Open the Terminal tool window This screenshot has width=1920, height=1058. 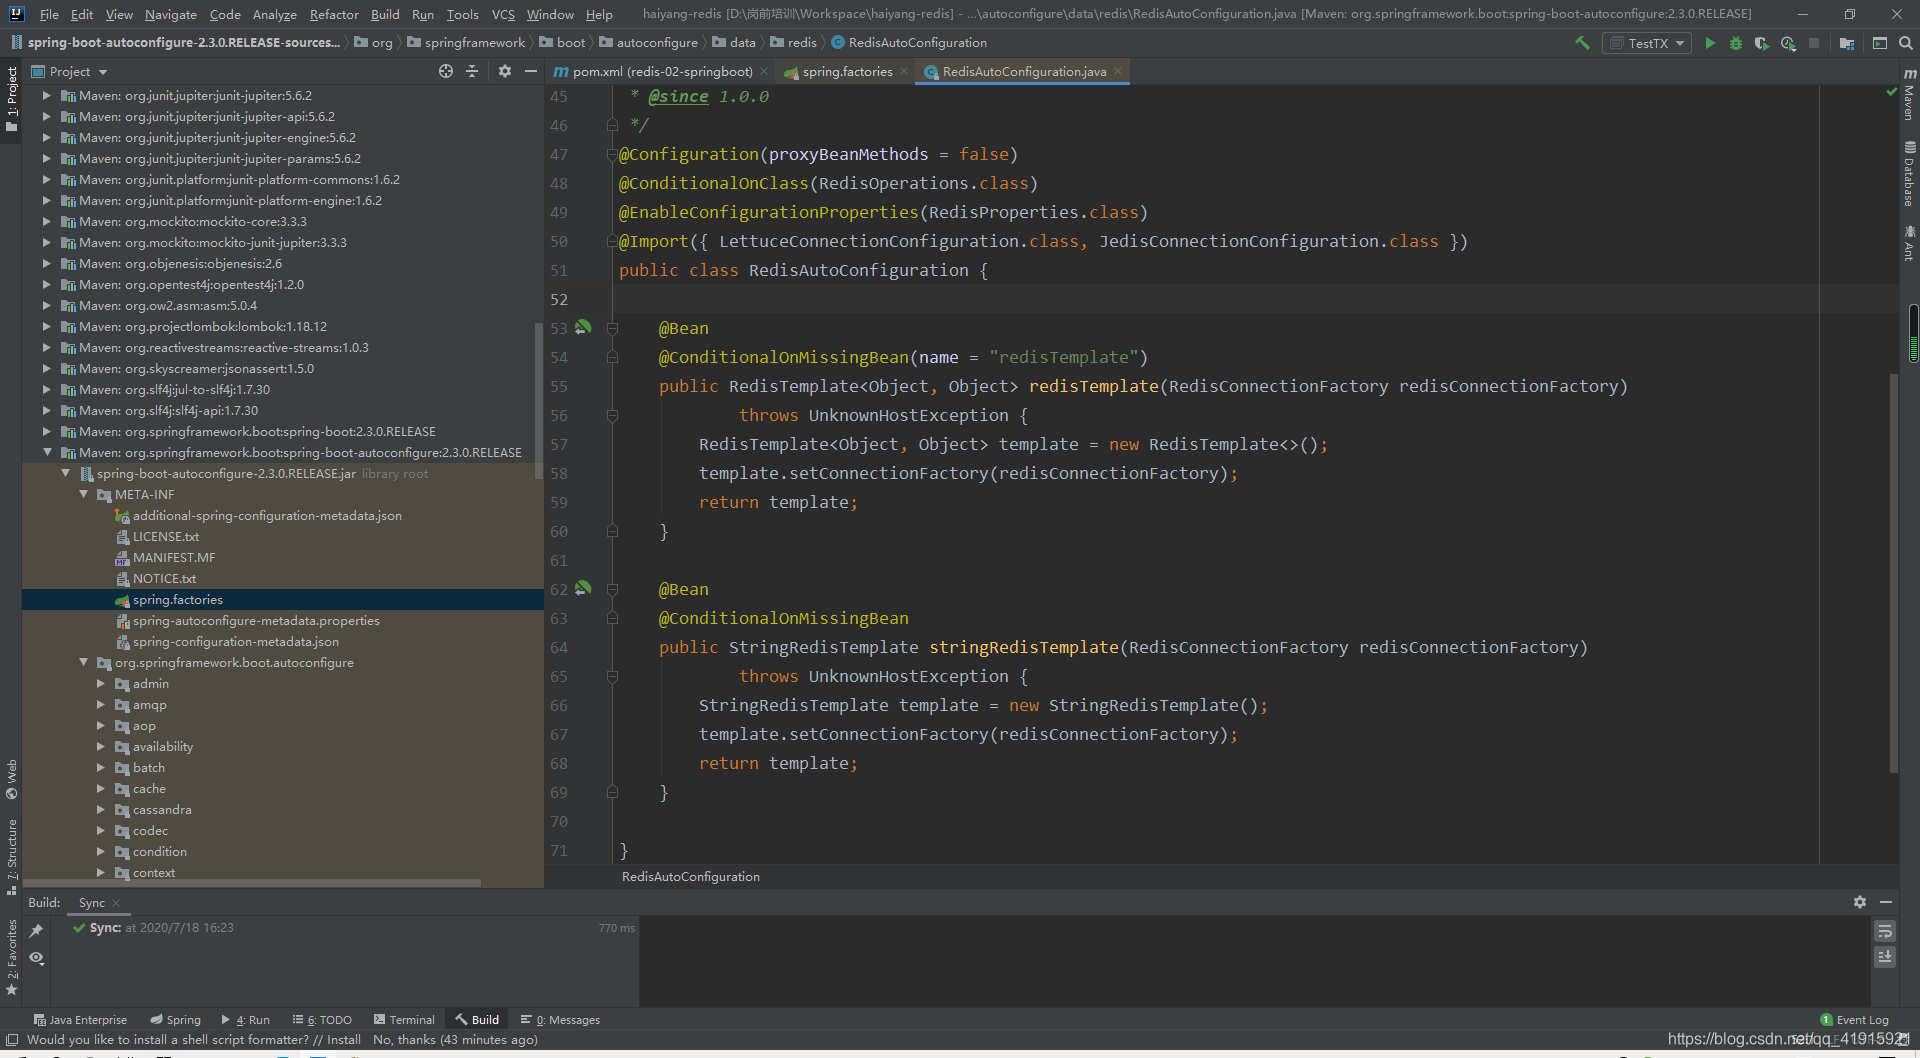pos(404,1020)
